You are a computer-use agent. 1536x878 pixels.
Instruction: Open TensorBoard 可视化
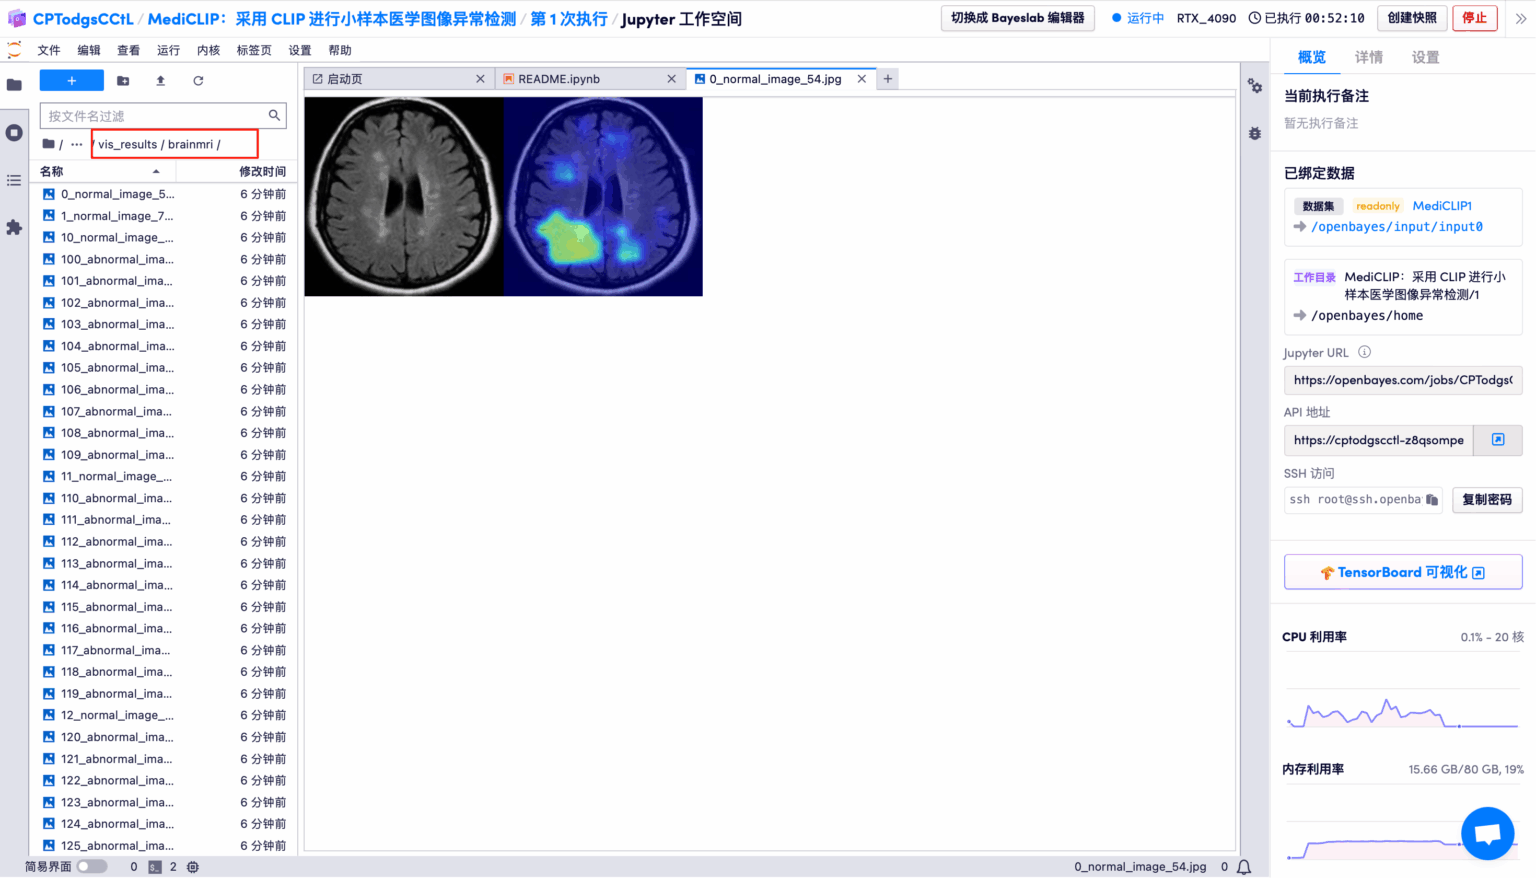point(1402,571)
